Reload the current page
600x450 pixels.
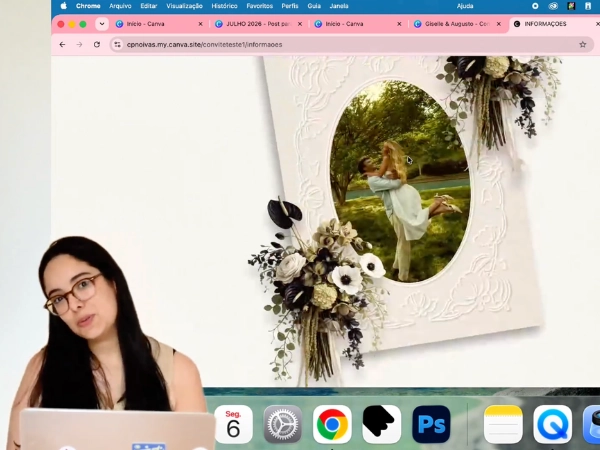(x=97, y=45)
